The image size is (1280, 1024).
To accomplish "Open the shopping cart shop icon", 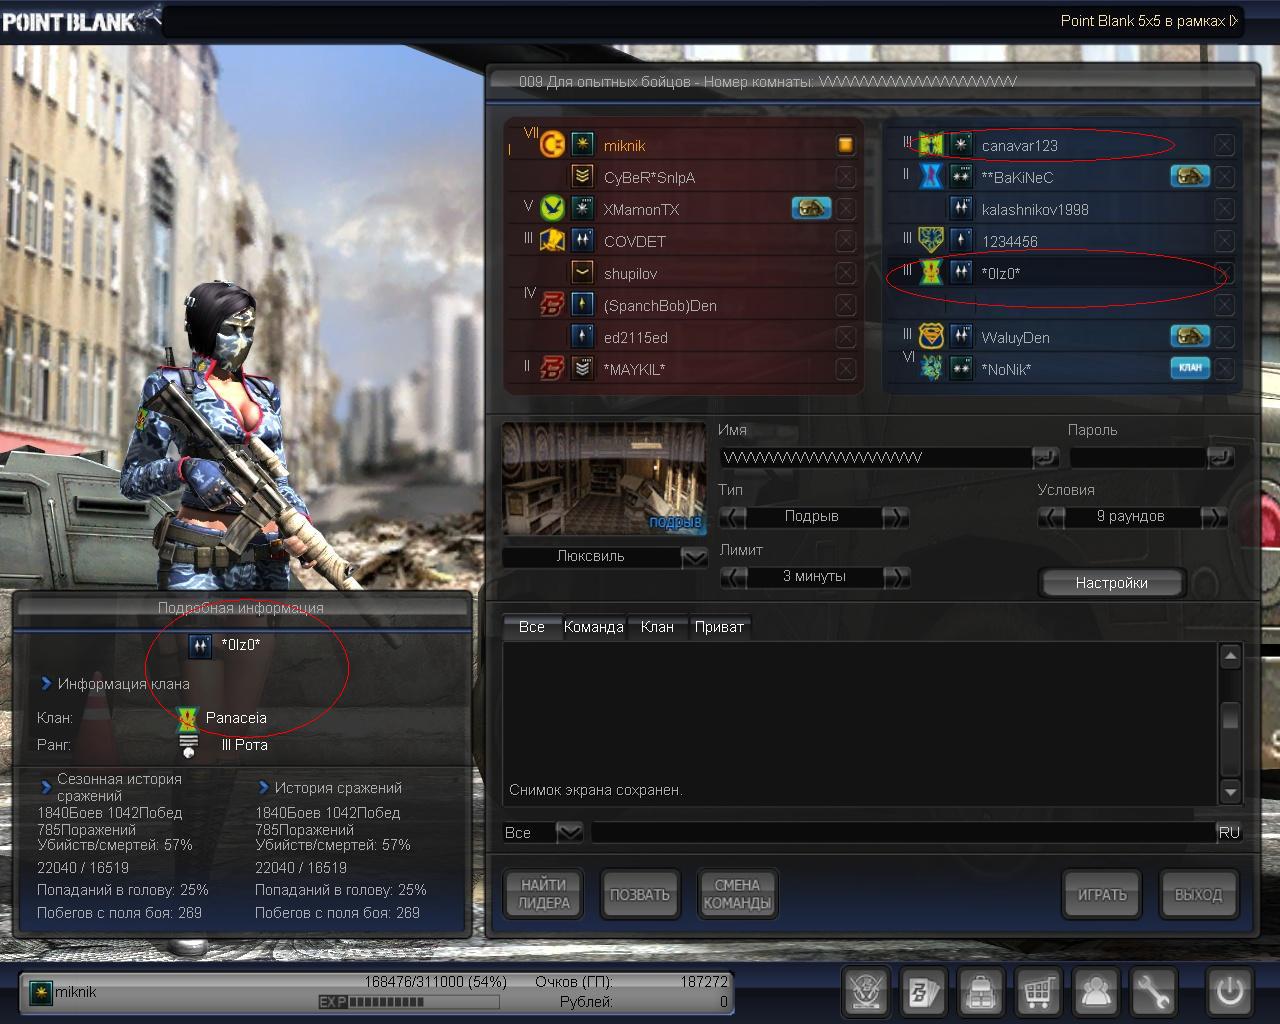I will (1039, 991).
